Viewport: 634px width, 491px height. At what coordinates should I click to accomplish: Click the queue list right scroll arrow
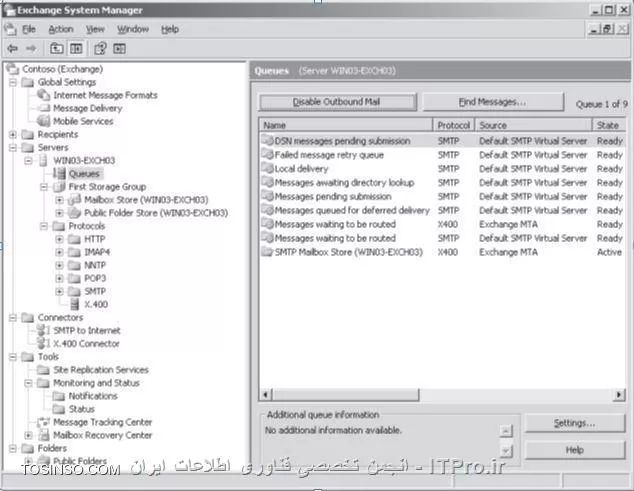click(x=619, y=394)
